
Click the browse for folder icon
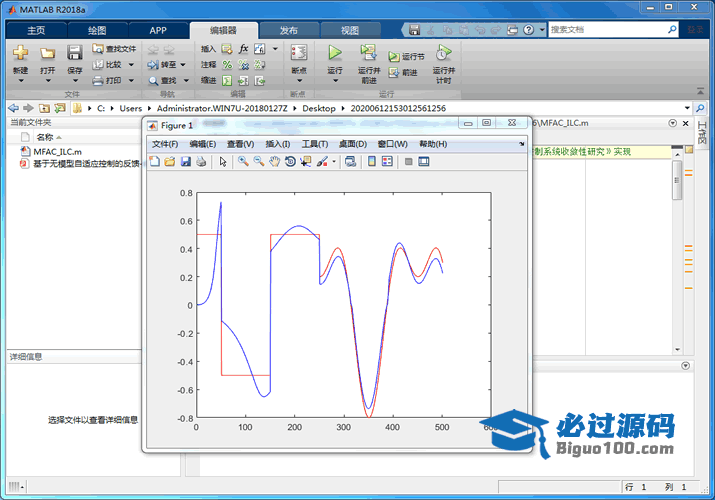point(60,108)
